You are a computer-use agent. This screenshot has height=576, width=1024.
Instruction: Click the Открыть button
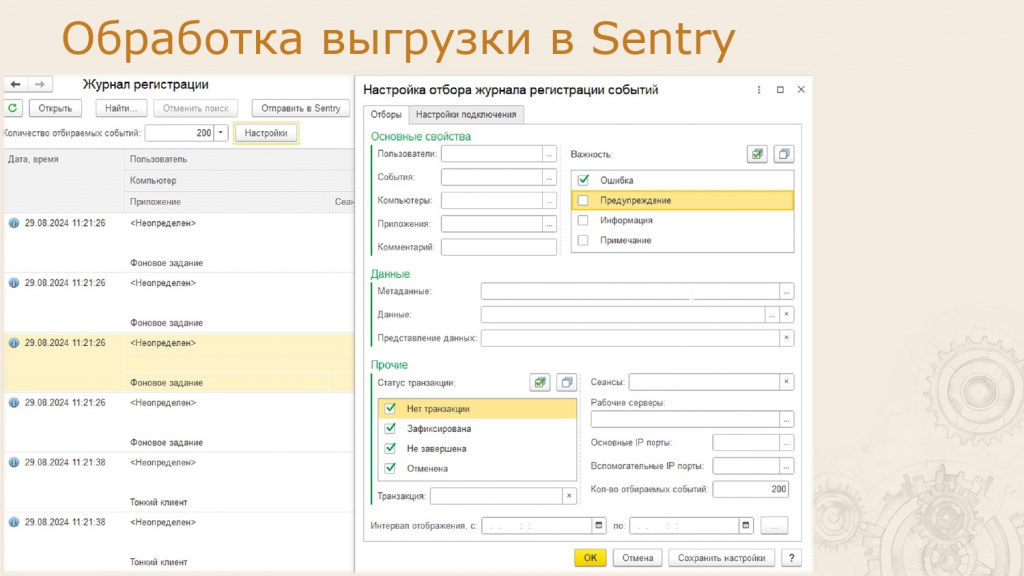[x=55, y=108]
